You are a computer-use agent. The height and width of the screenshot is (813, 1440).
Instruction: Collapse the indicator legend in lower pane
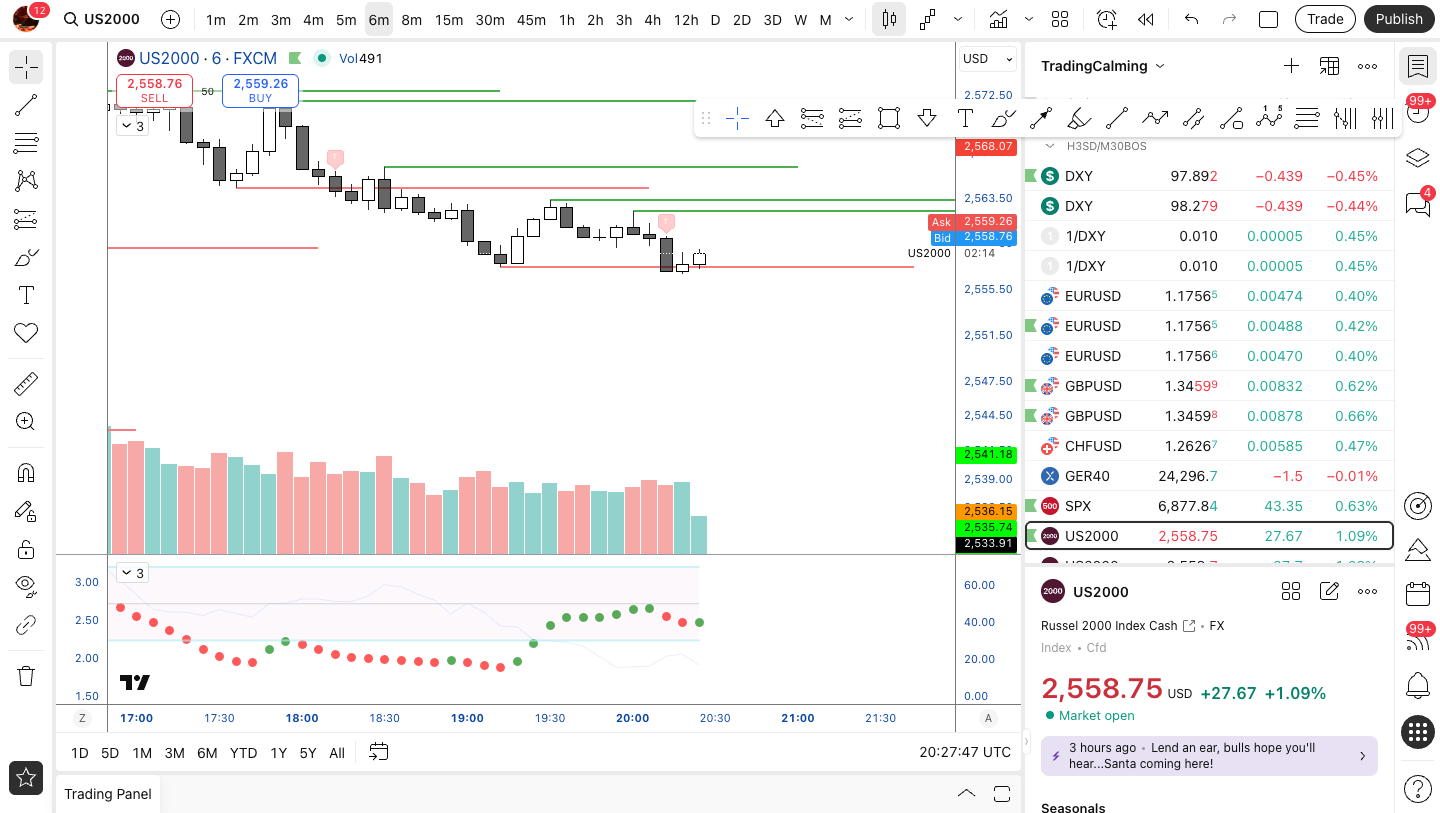[132, 573]
